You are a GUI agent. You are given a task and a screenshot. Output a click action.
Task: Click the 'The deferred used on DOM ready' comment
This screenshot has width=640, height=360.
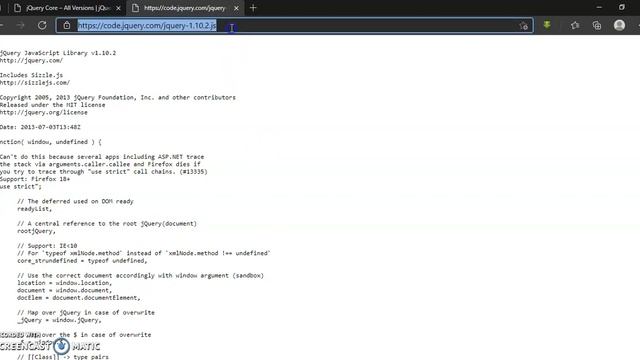click(x=76, y=201)
